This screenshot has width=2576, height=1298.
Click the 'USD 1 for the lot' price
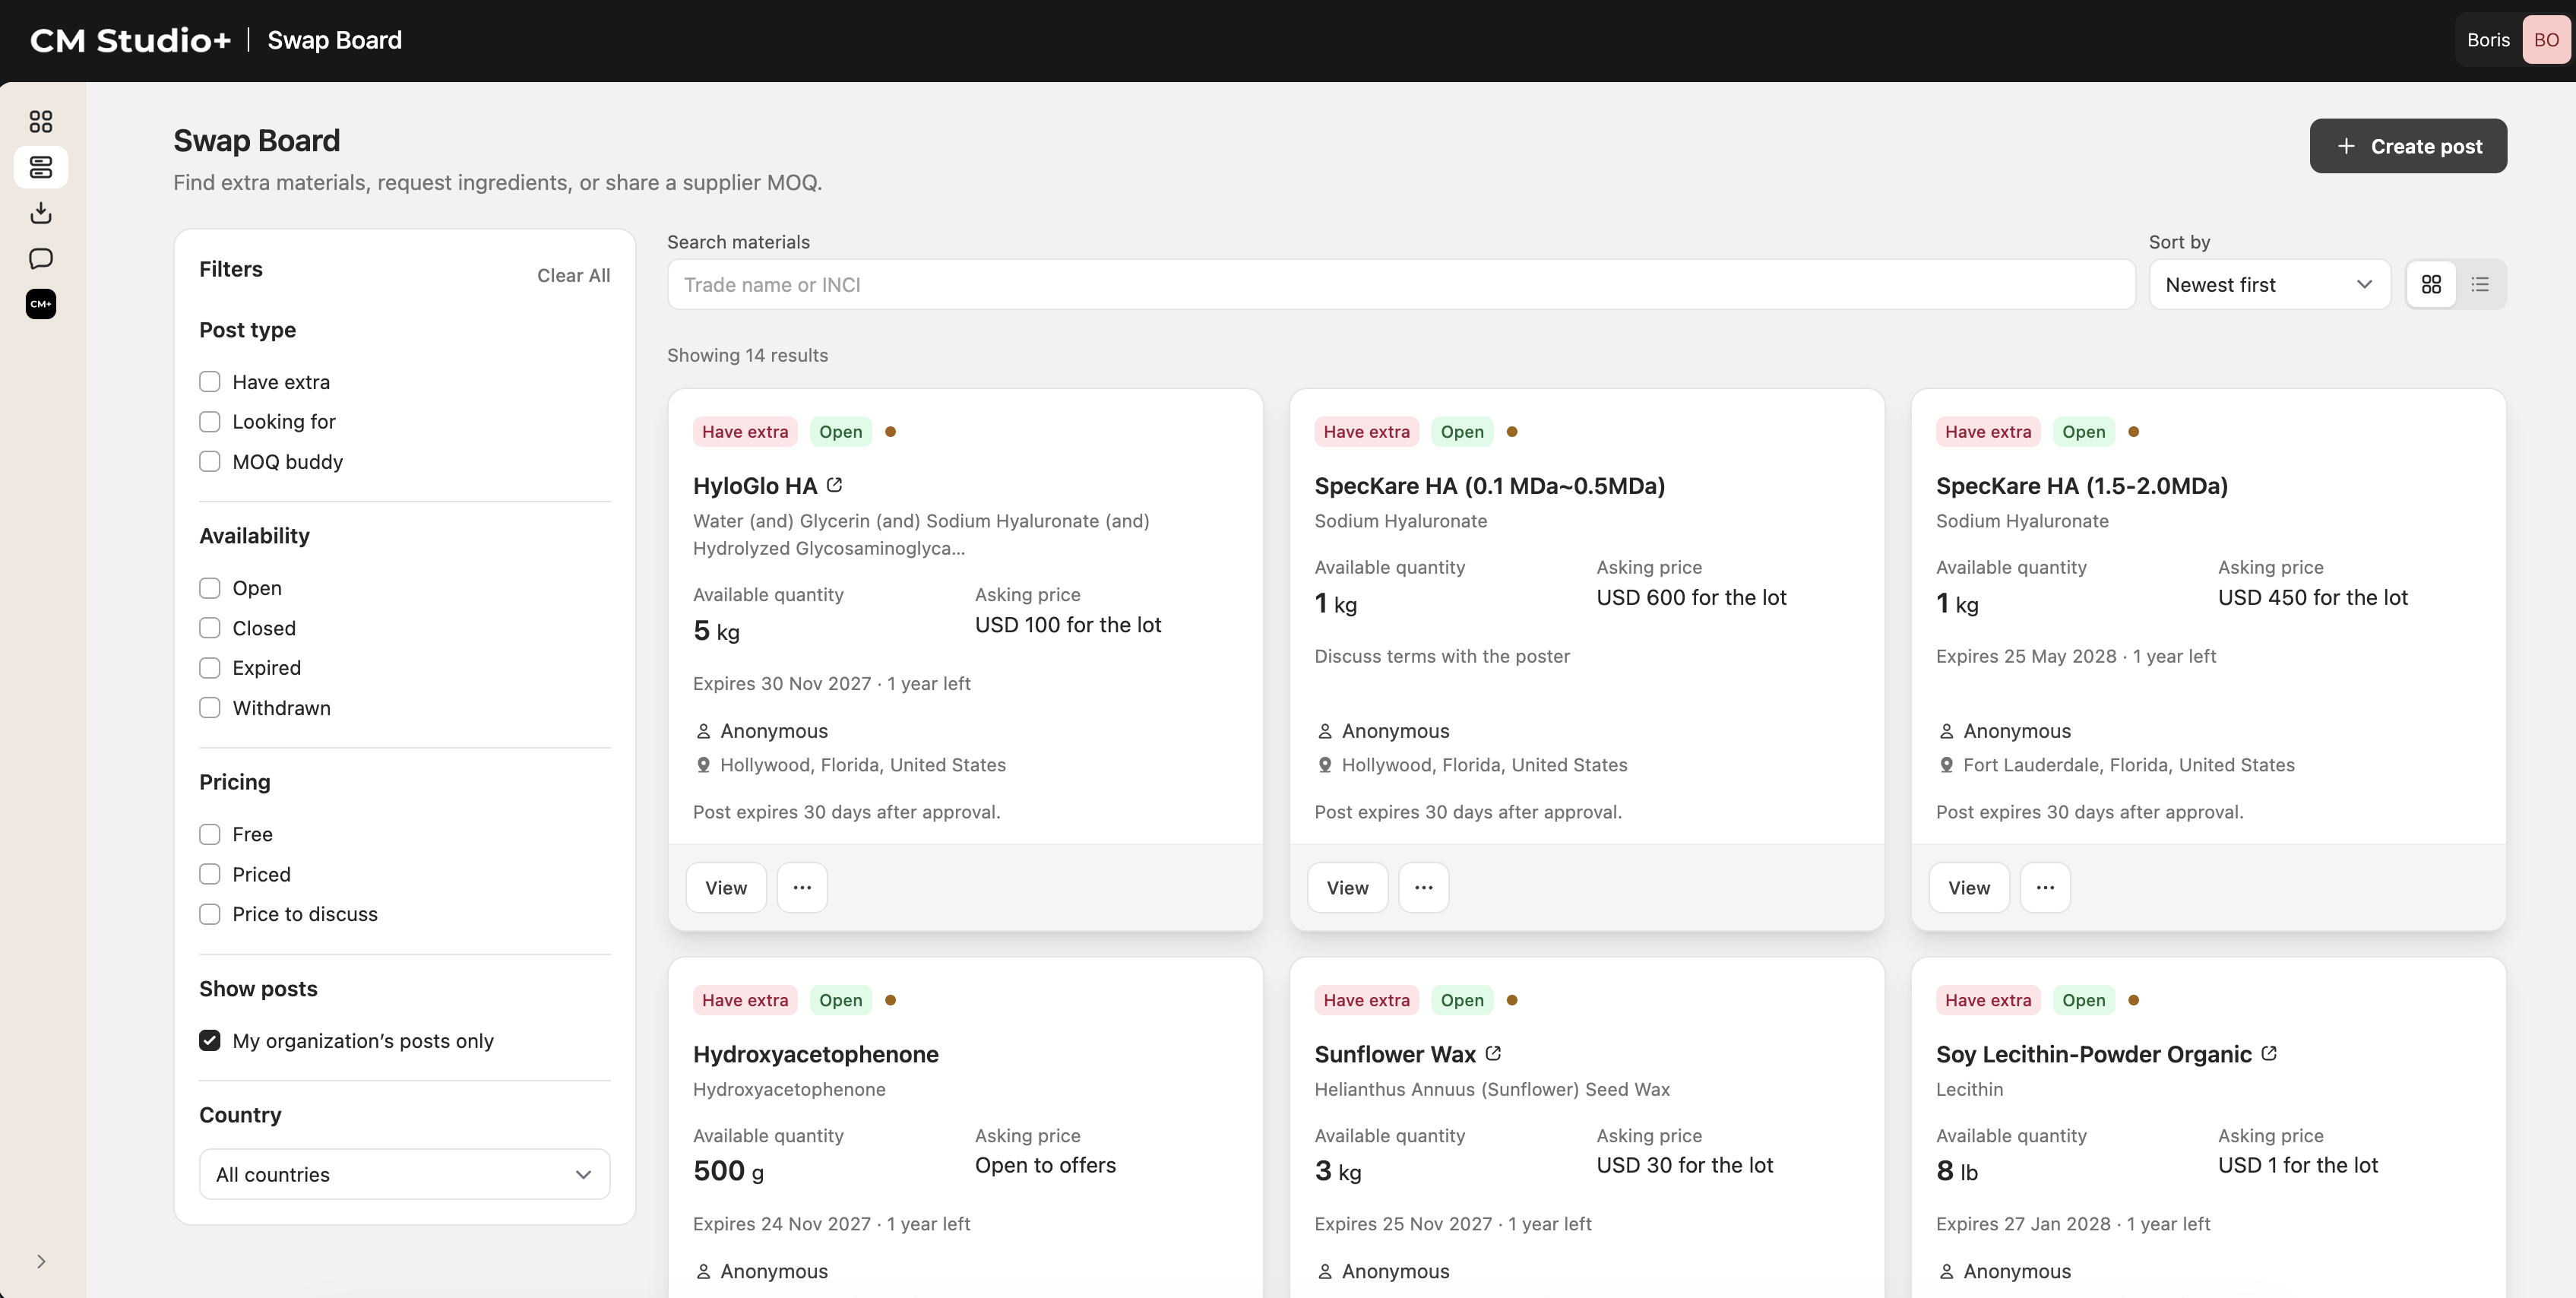(x=2297, y=1165)
